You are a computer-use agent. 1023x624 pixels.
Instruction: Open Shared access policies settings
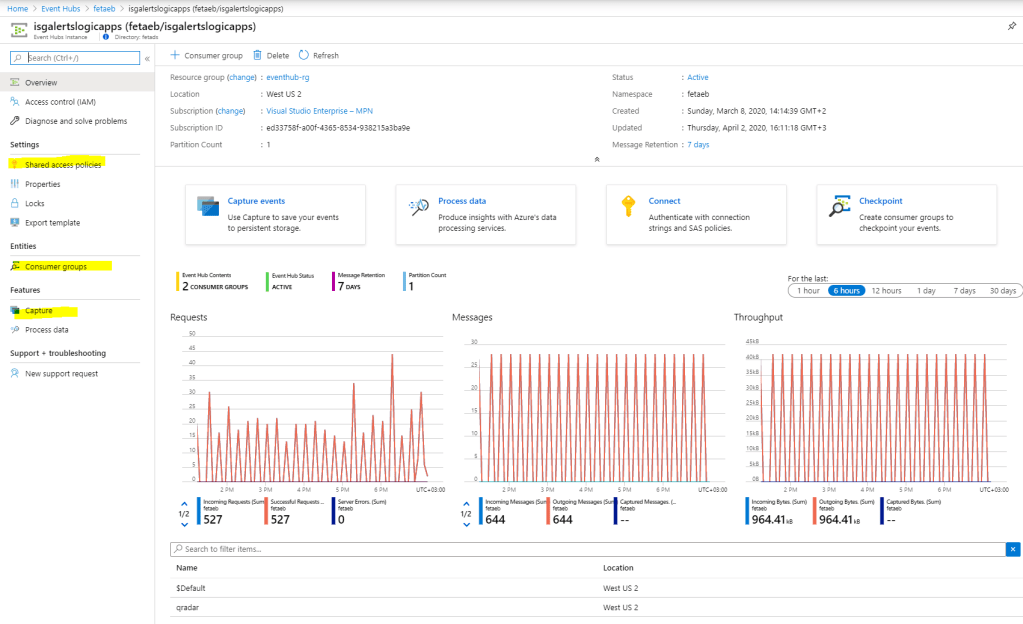click(63, 164)
